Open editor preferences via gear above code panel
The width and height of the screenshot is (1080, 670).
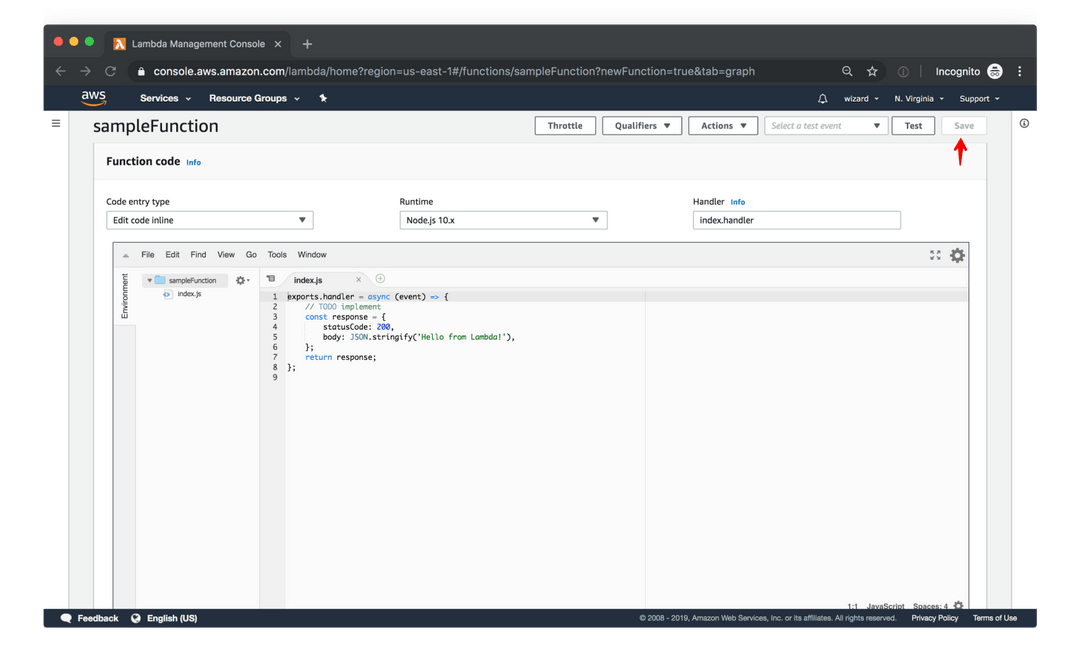pos(957,255)
